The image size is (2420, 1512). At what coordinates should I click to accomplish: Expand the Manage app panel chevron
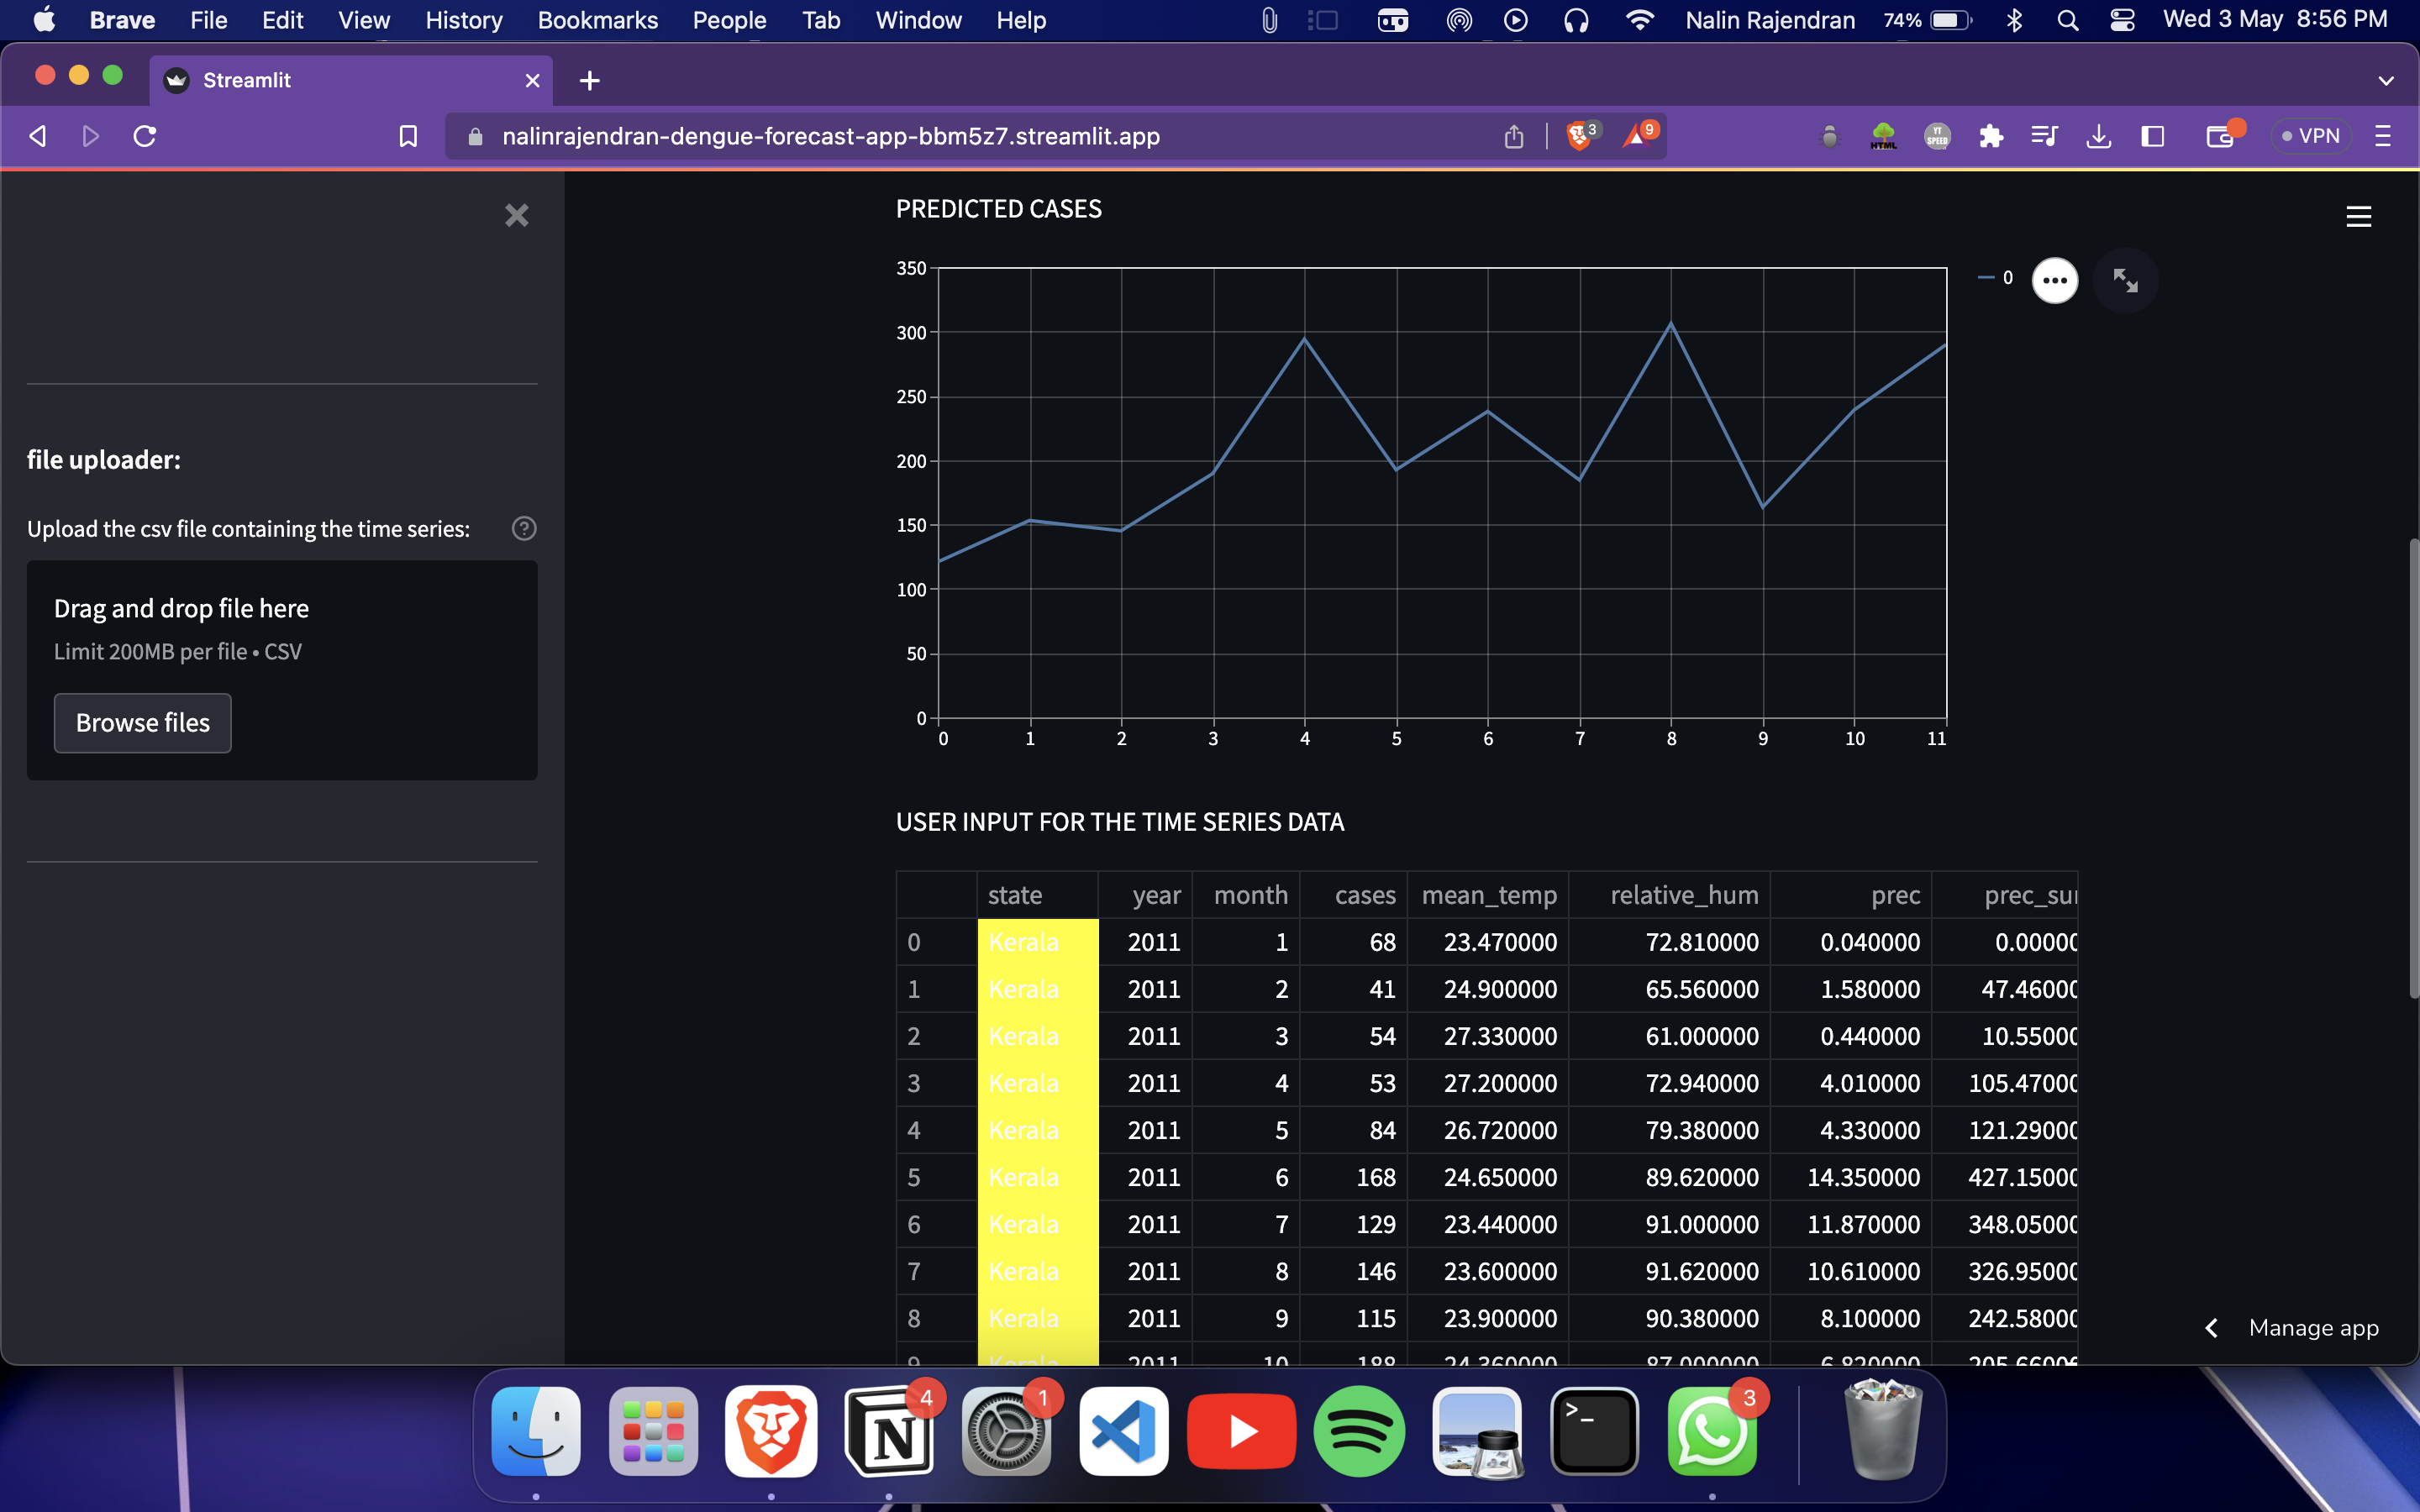2212,1328
